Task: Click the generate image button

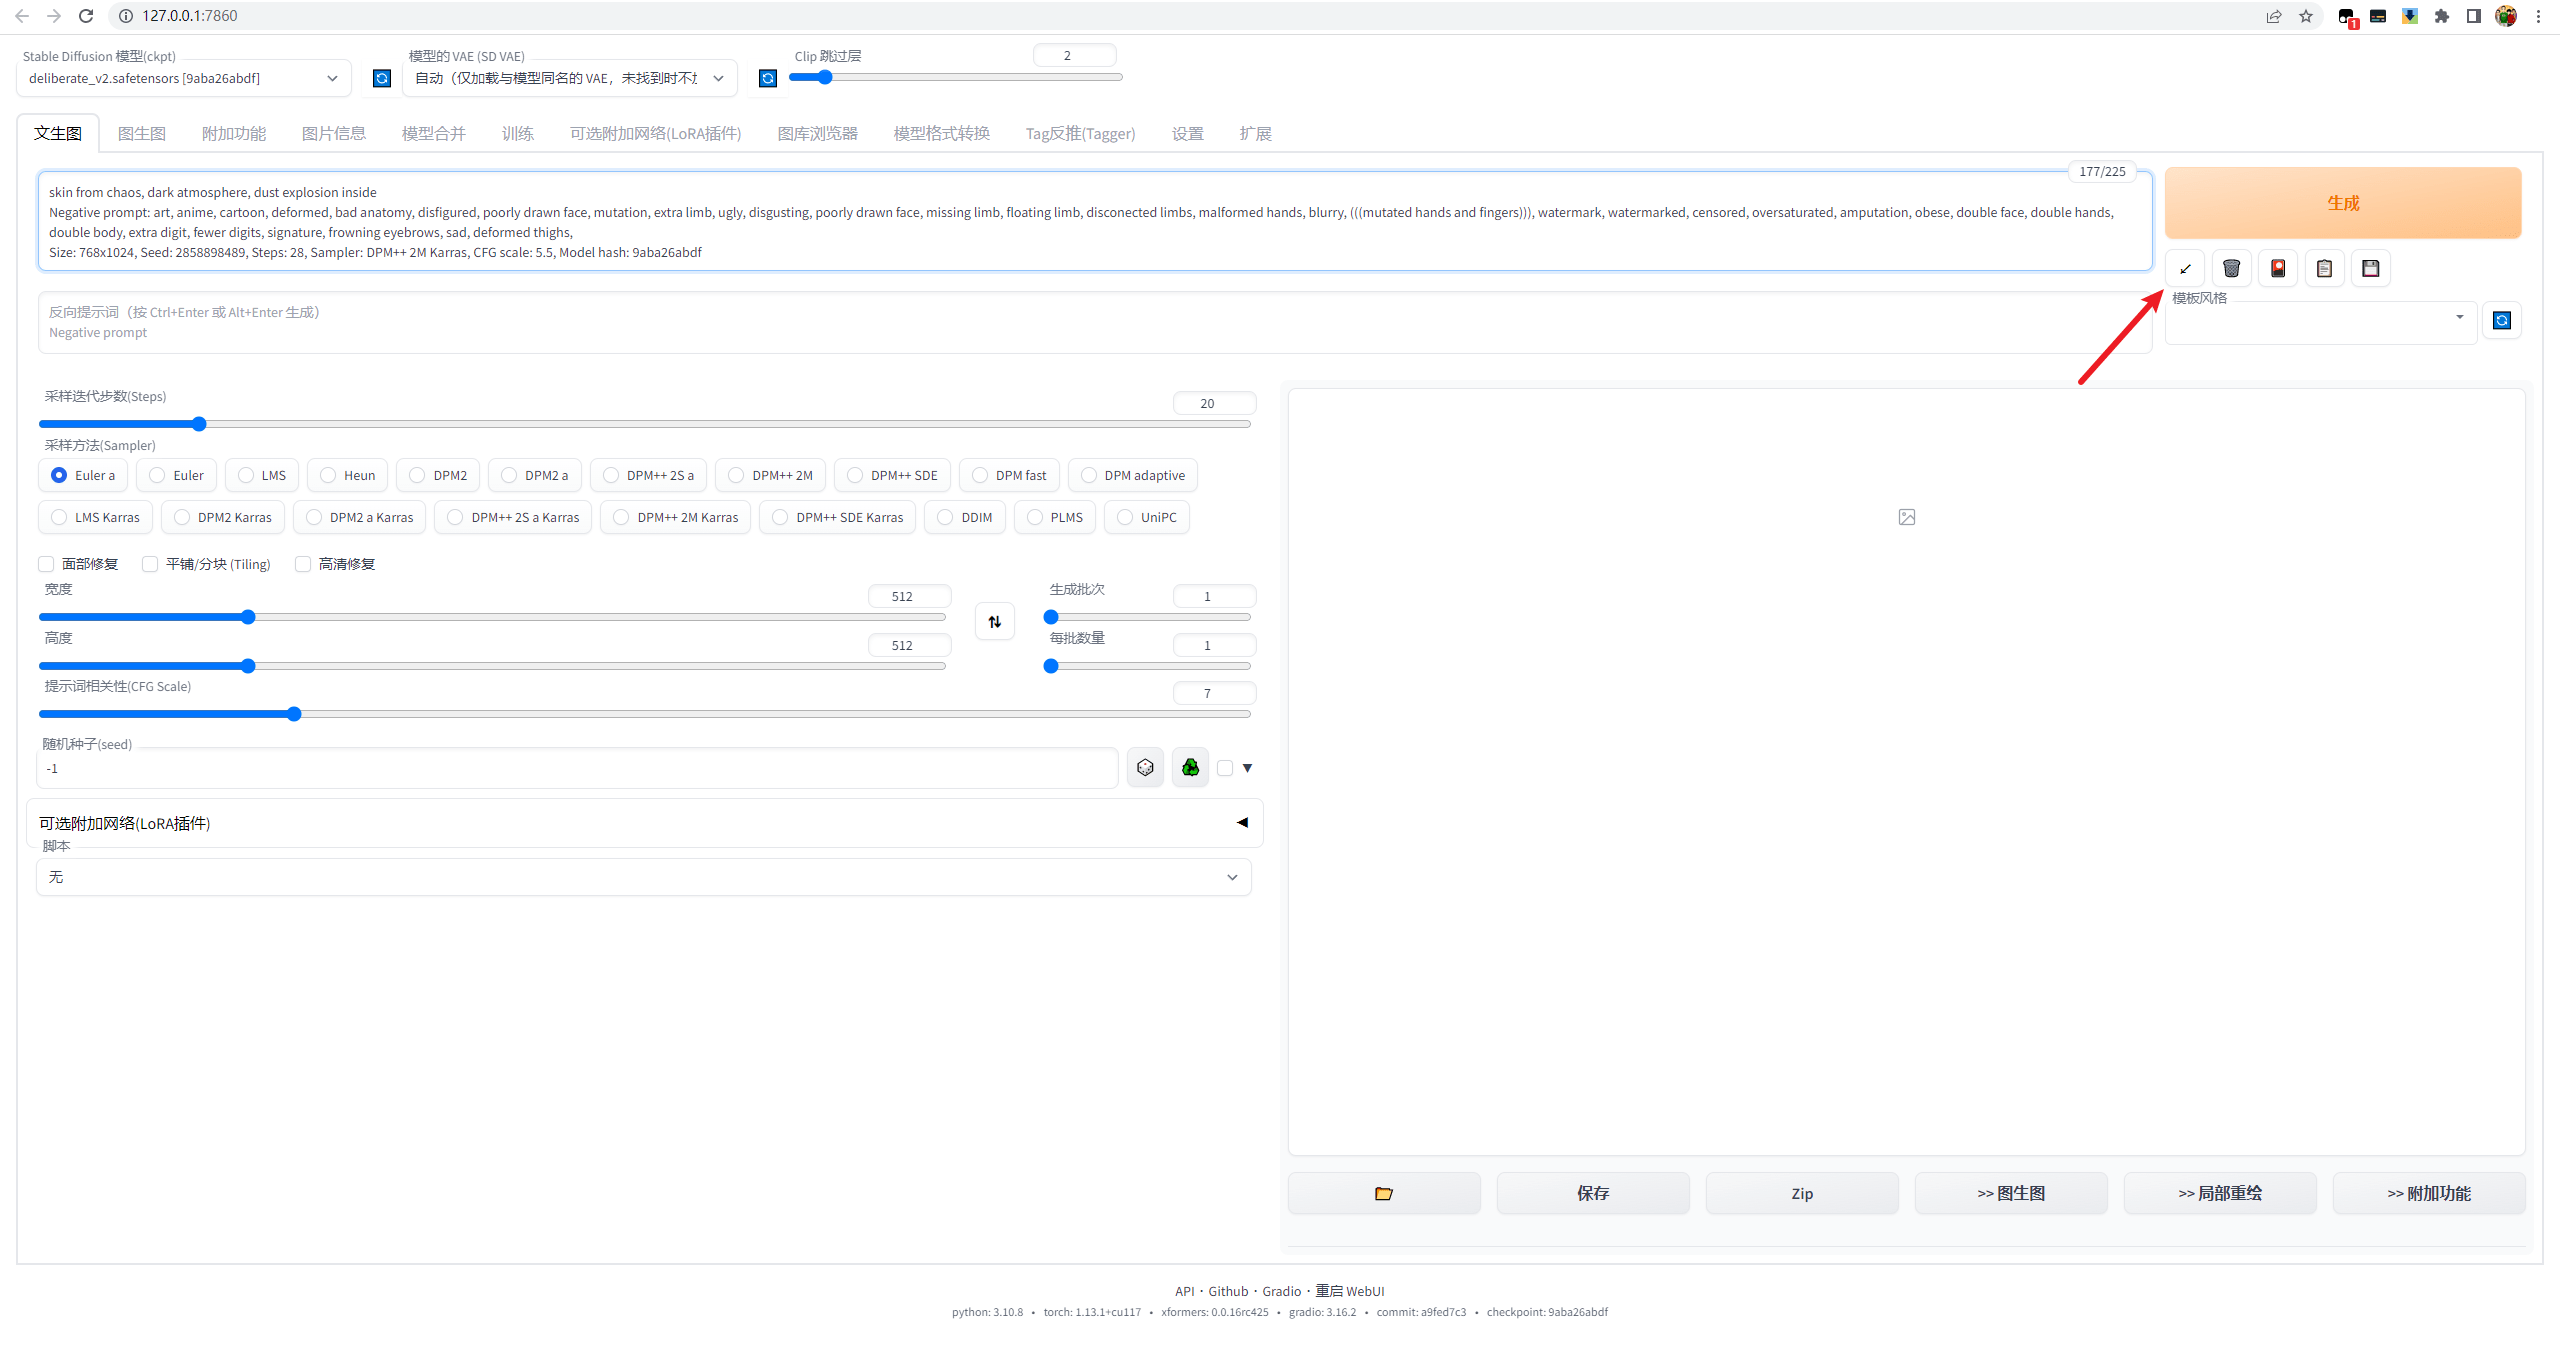Action: 2343,201
